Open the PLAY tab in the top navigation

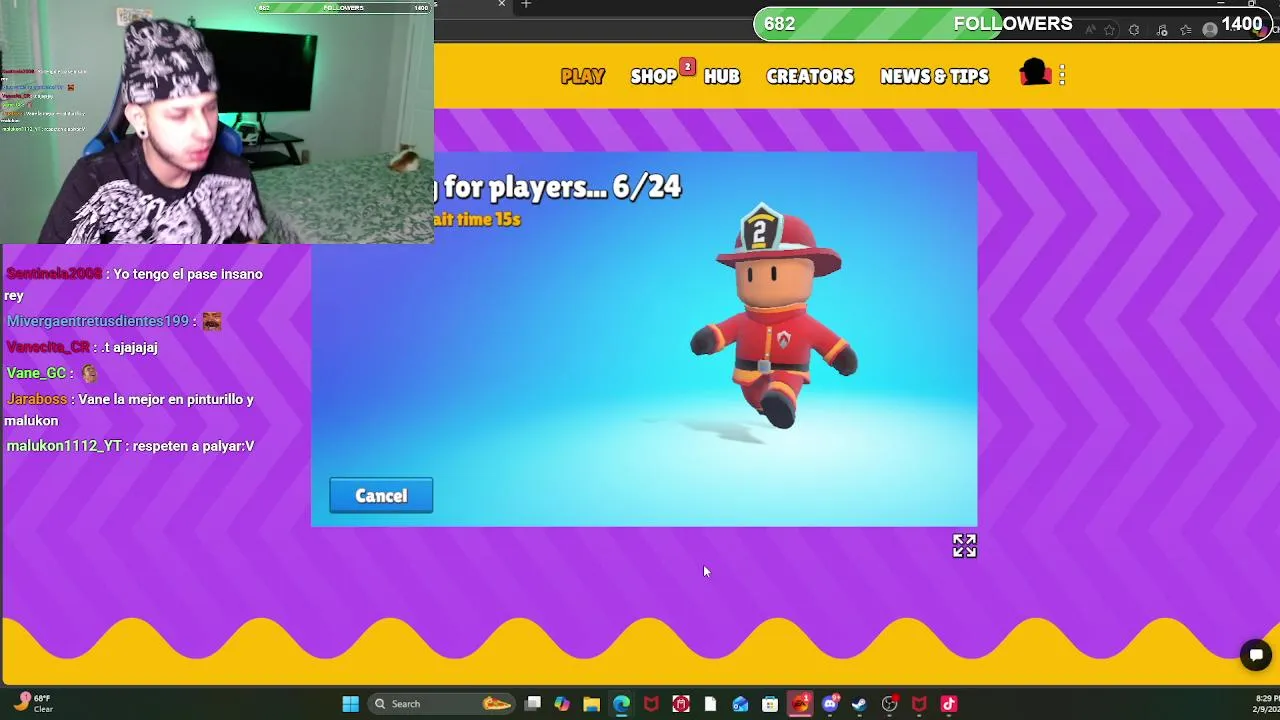point(583,76)
